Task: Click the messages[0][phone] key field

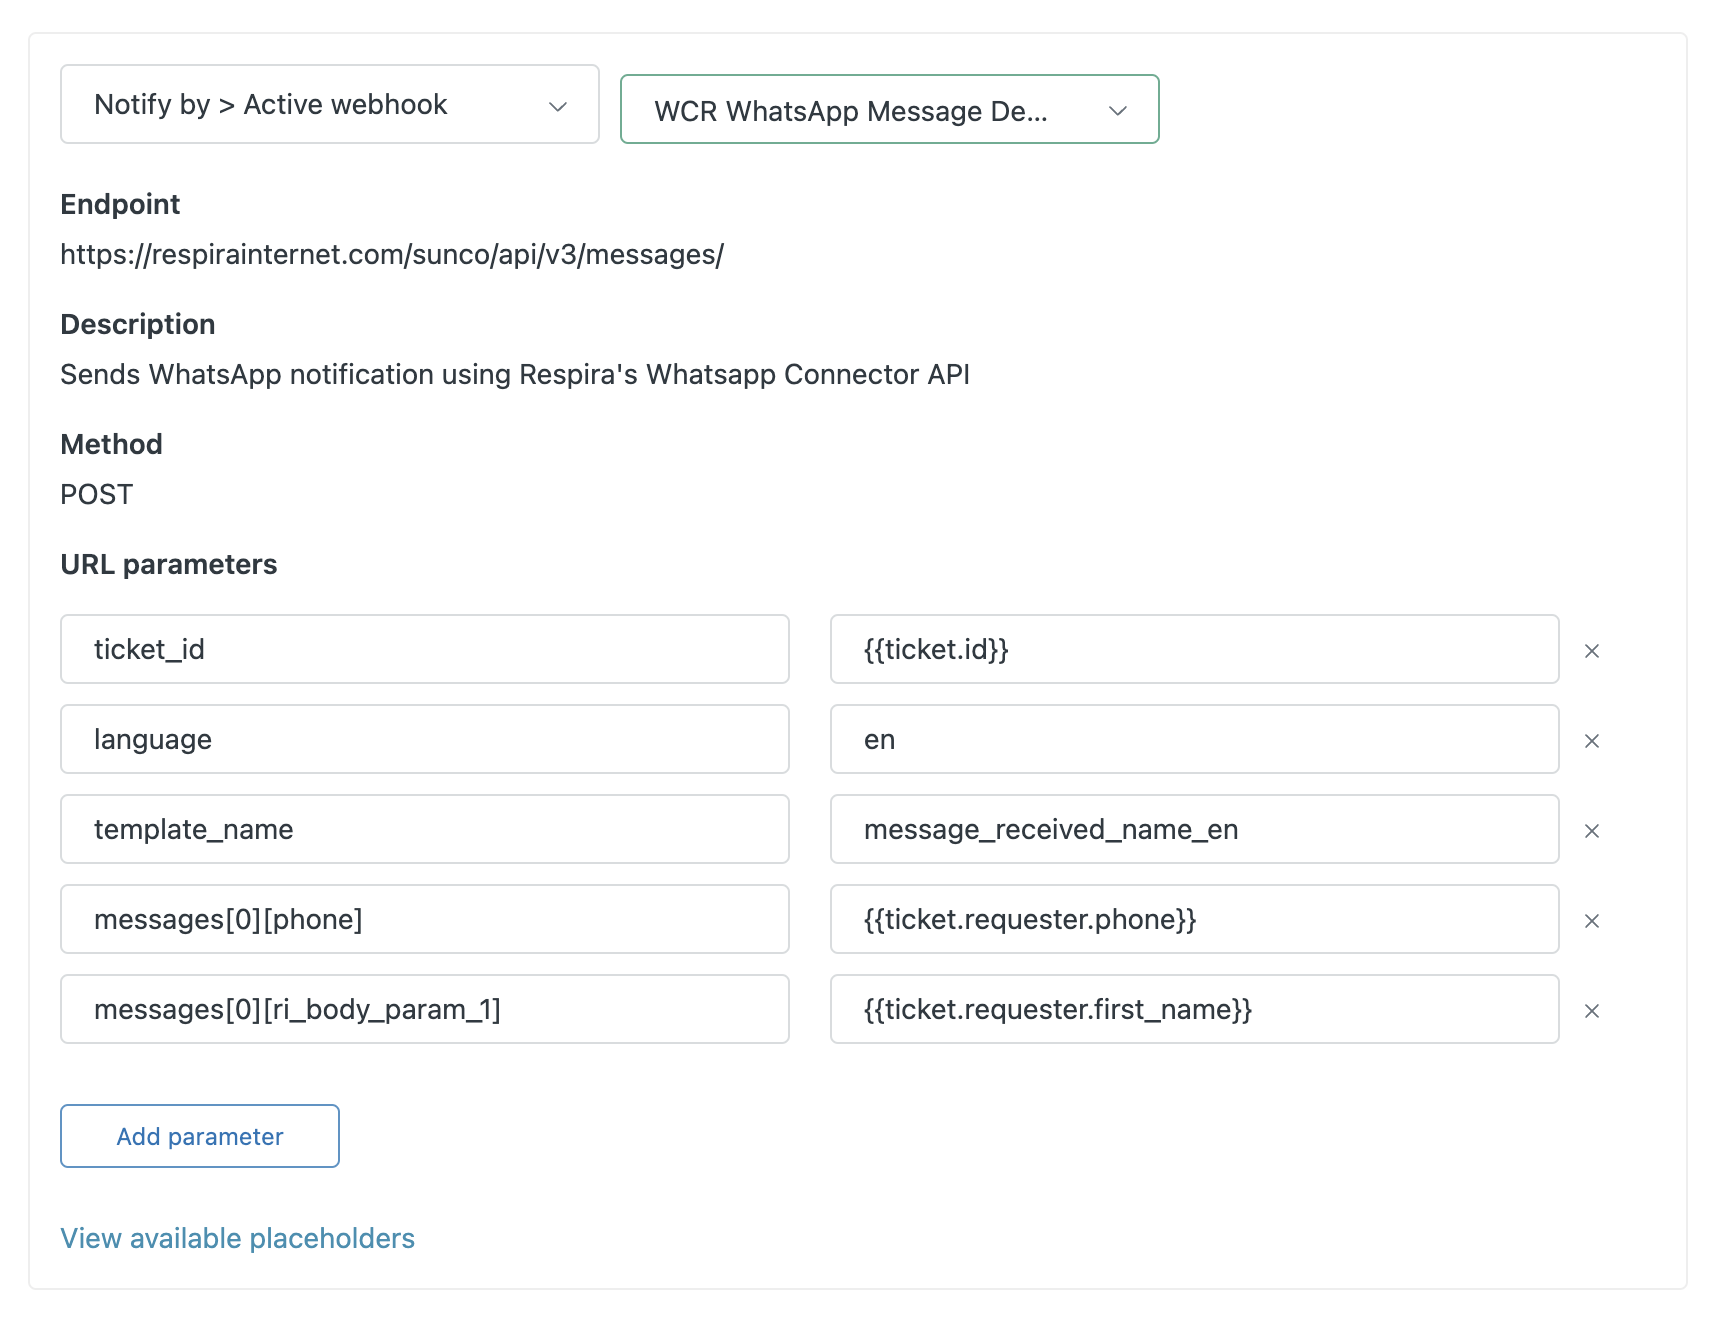Action: click(x=424, y=920)
